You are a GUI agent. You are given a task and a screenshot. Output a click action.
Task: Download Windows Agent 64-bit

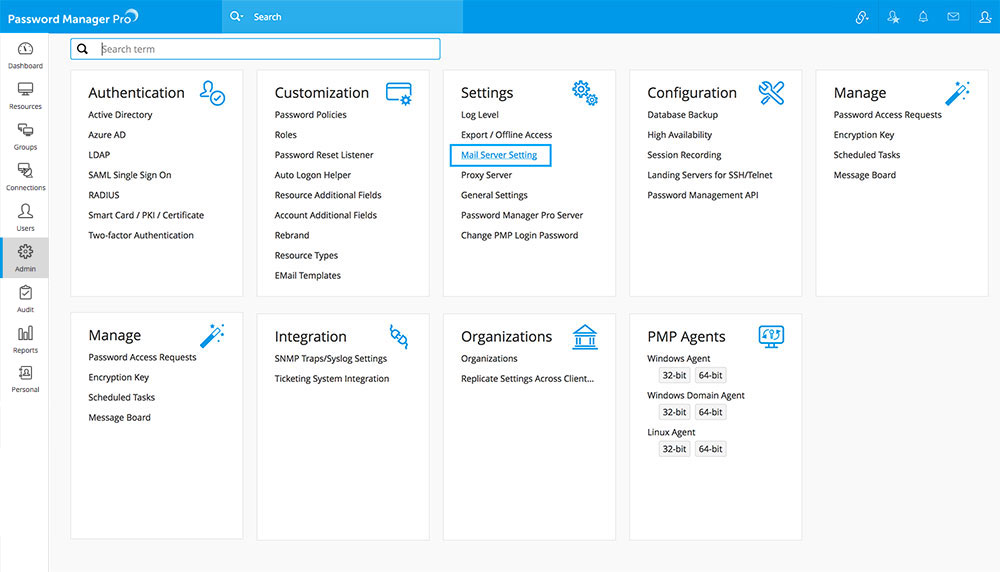[x=710, y=376]
